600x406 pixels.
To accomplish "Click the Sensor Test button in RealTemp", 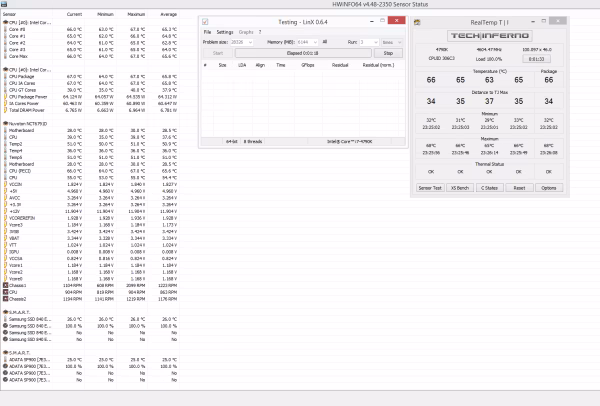I will click(430, 188).
